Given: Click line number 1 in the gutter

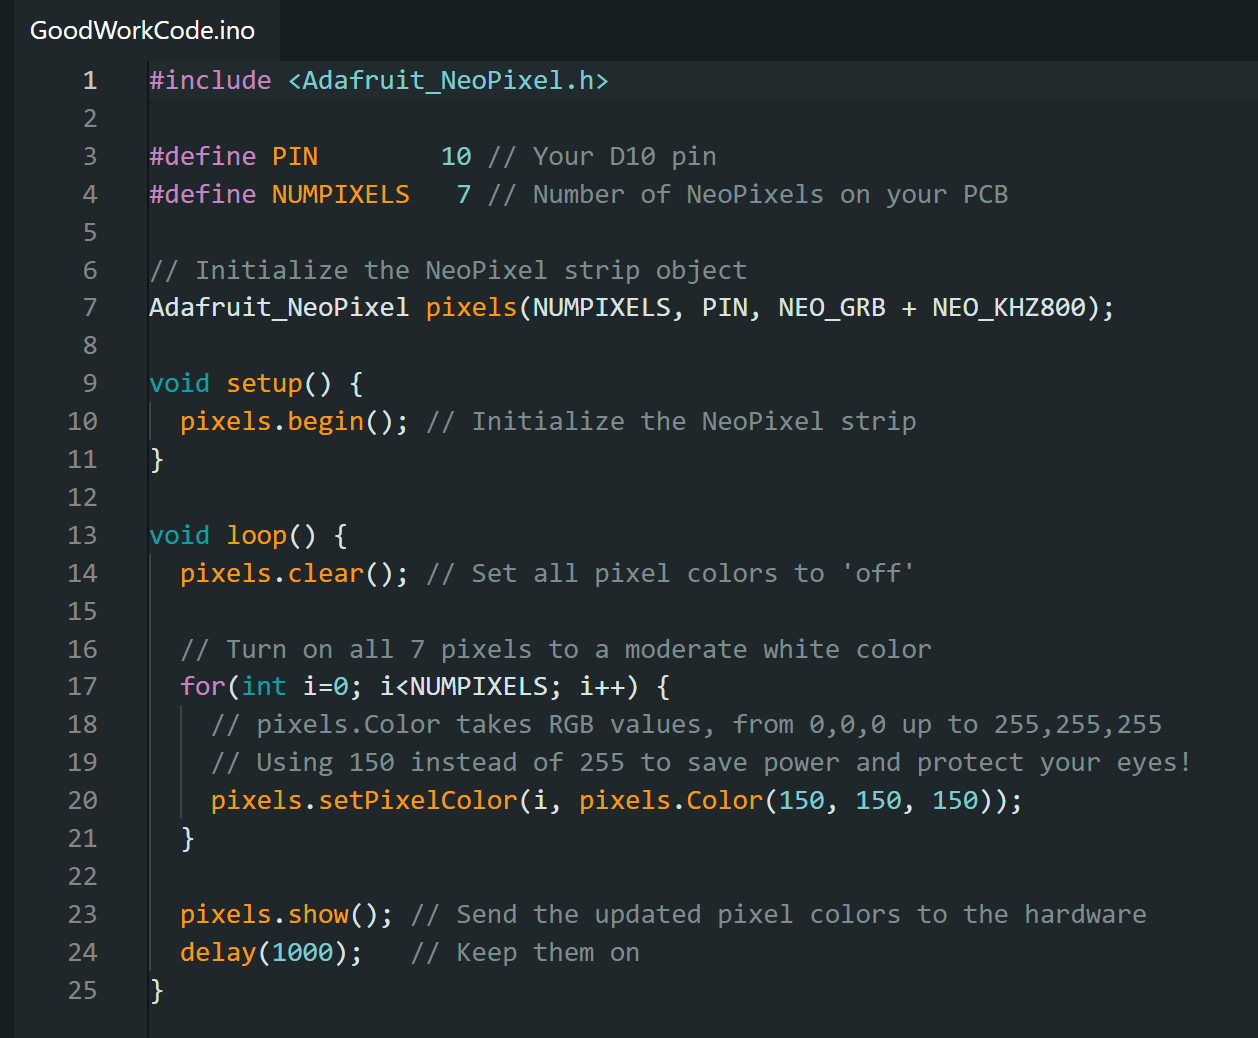Looking at the screenshot, I should click(90, 80).
